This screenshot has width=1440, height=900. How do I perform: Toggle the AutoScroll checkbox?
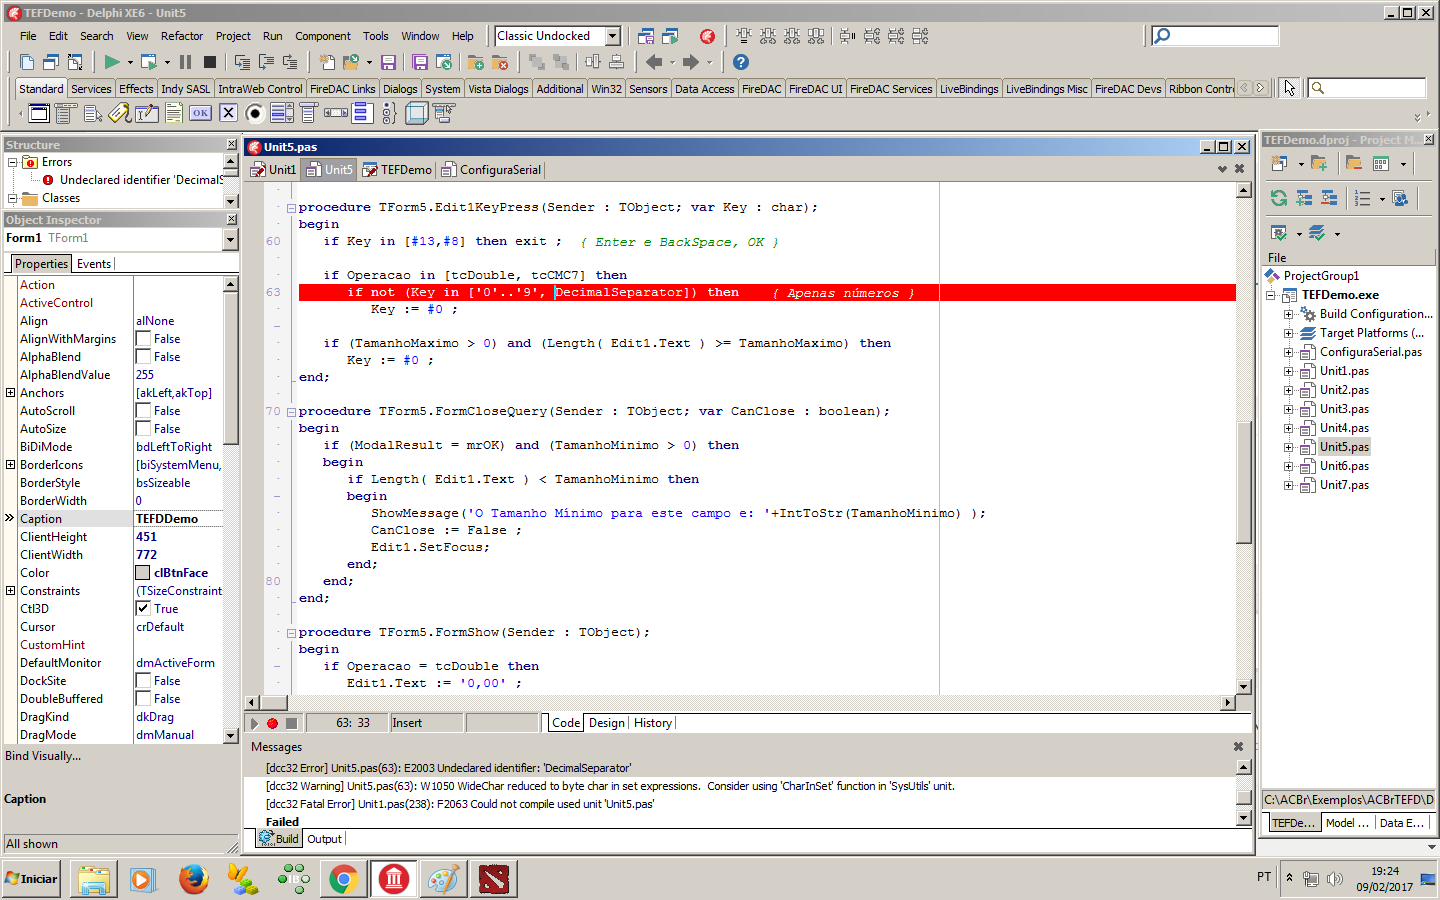tap(143, 411)
